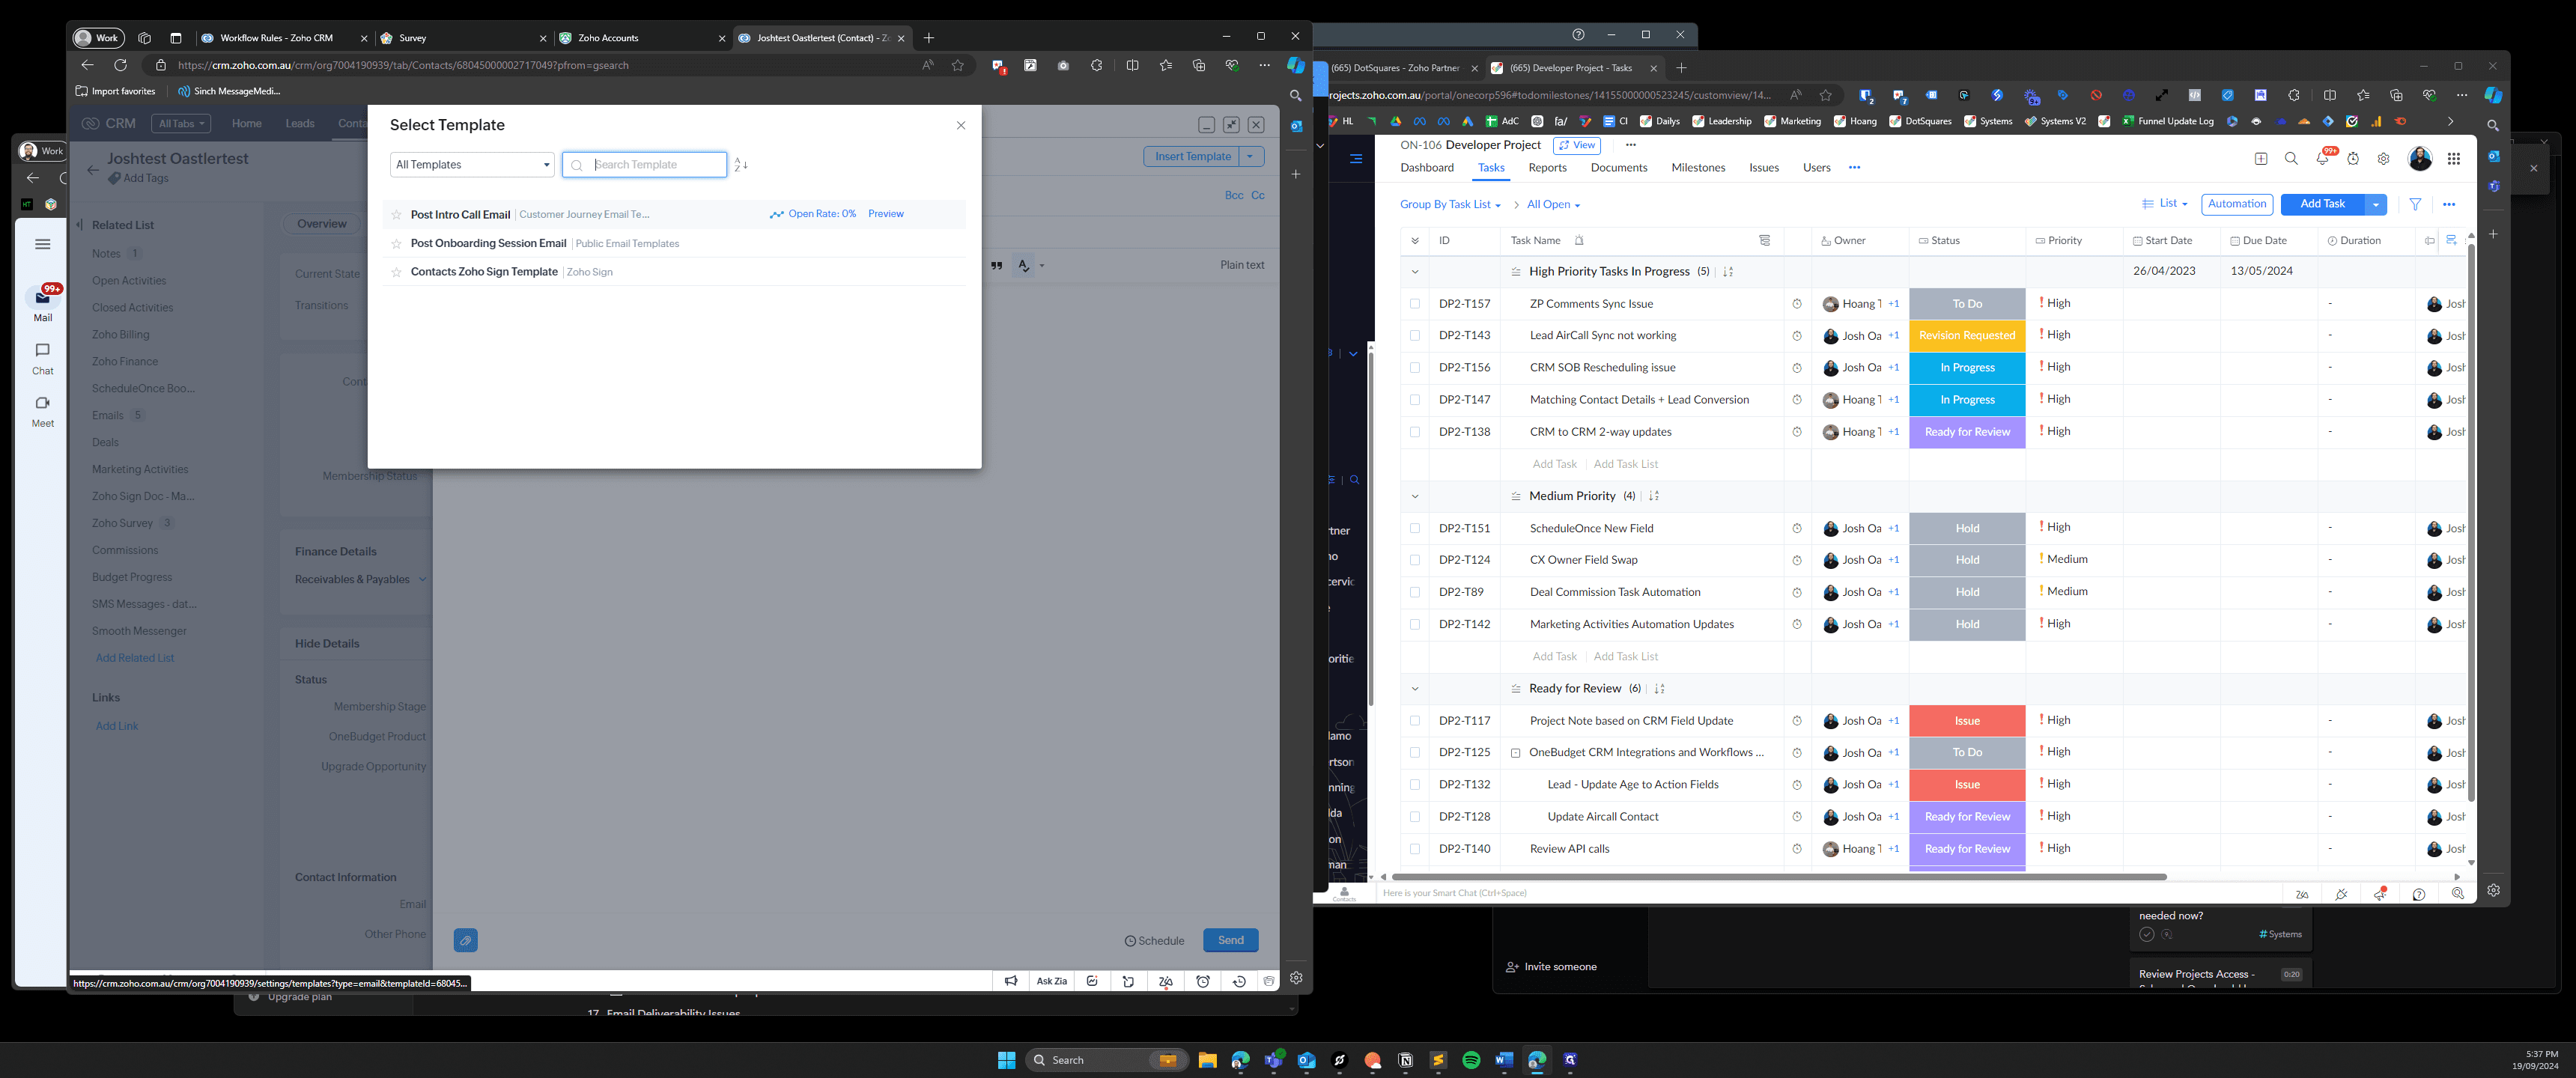Viewport: 2576px width, 1078px height.
Task: Click the template sort order icon
Action: (741, 165)
